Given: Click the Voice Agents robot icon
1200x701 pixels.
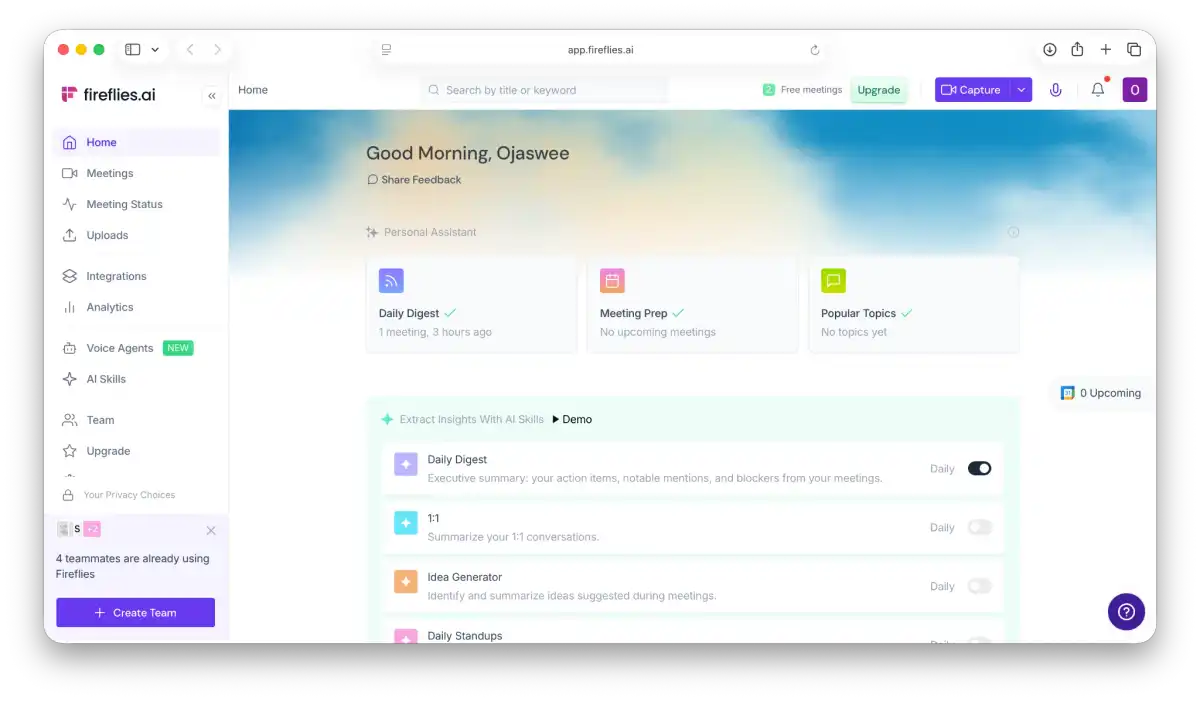Looking at the screenshot, I should 69,348.
